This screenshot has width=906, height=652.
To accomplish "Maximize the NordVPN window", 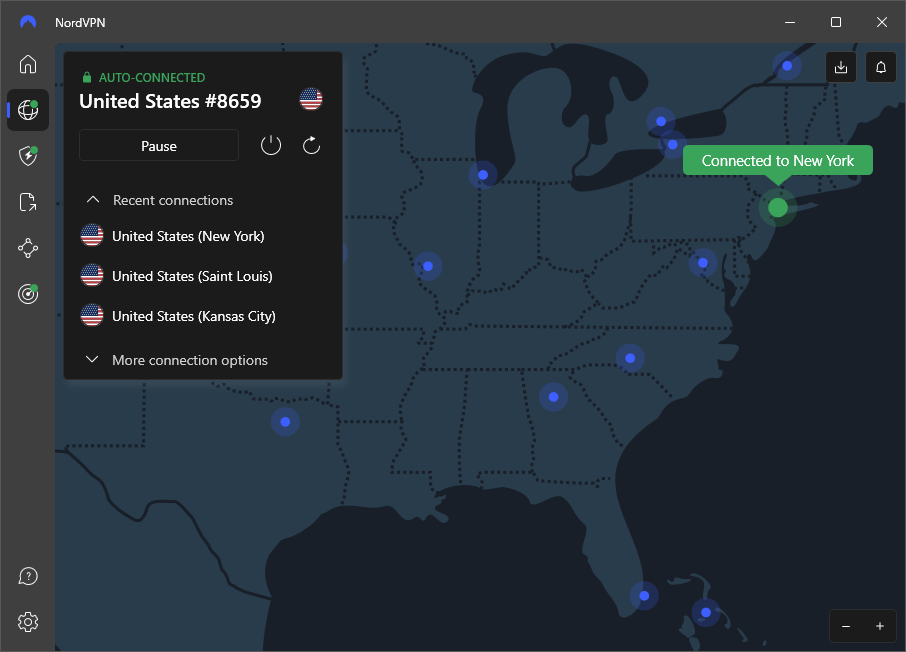I will 836,22.
